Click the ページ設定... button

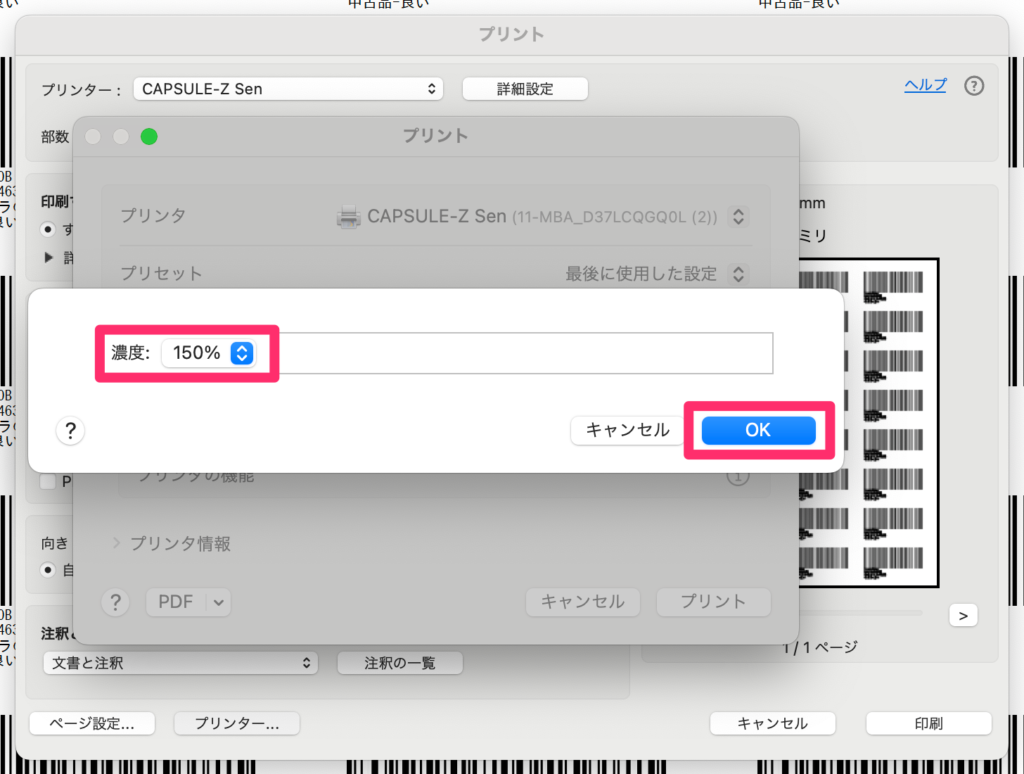coord(96,723)
